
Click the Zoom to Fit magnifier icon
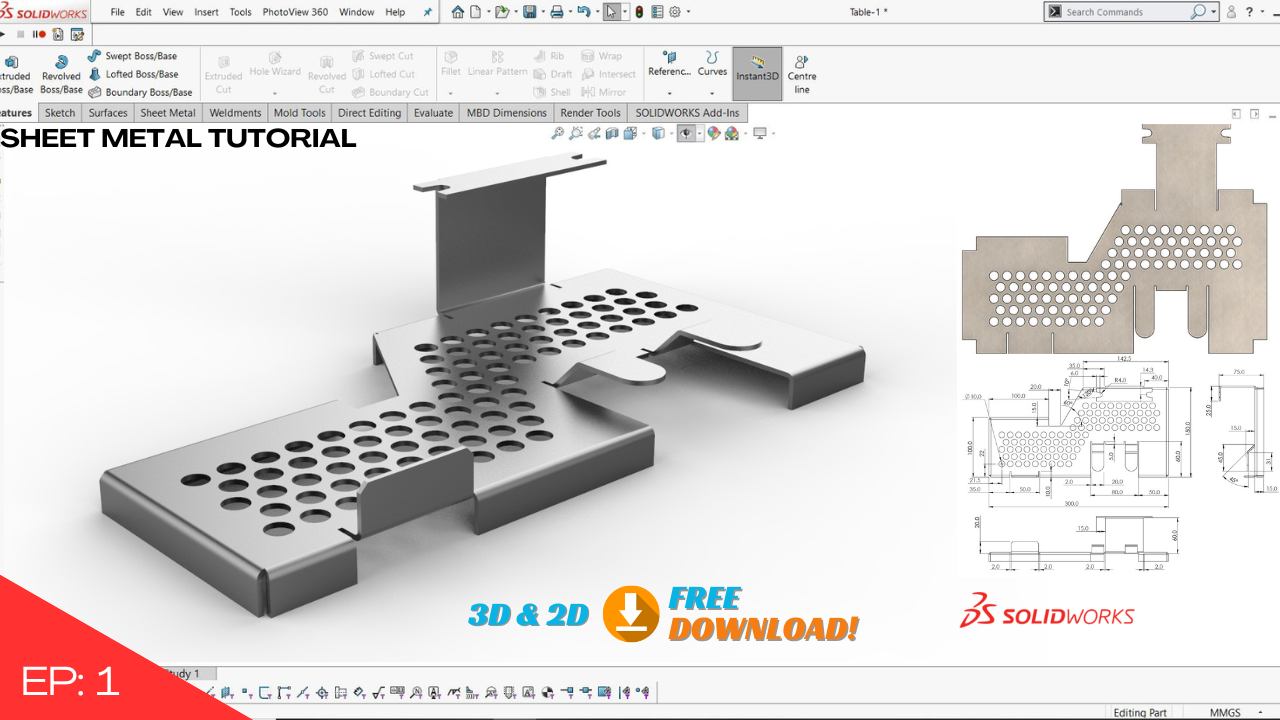[x=558, y=133]
